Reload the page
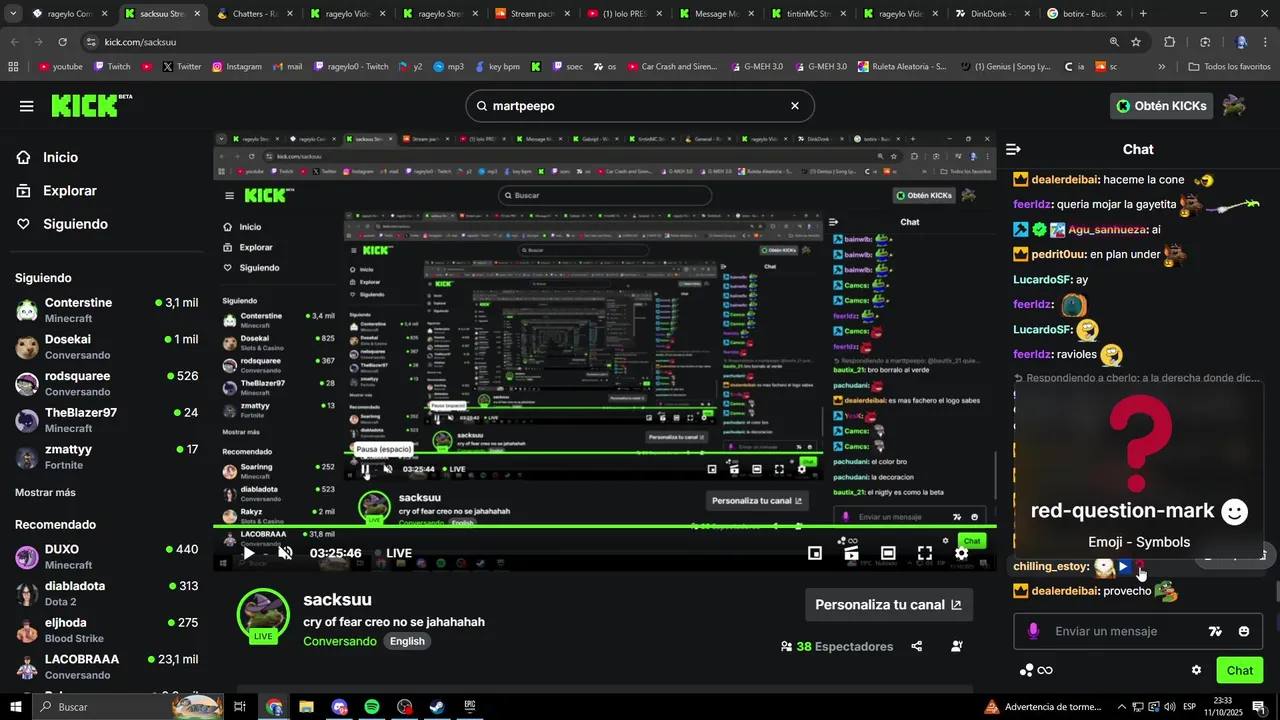The height and width of the screenshot is (720, 1280). (62, 42)
